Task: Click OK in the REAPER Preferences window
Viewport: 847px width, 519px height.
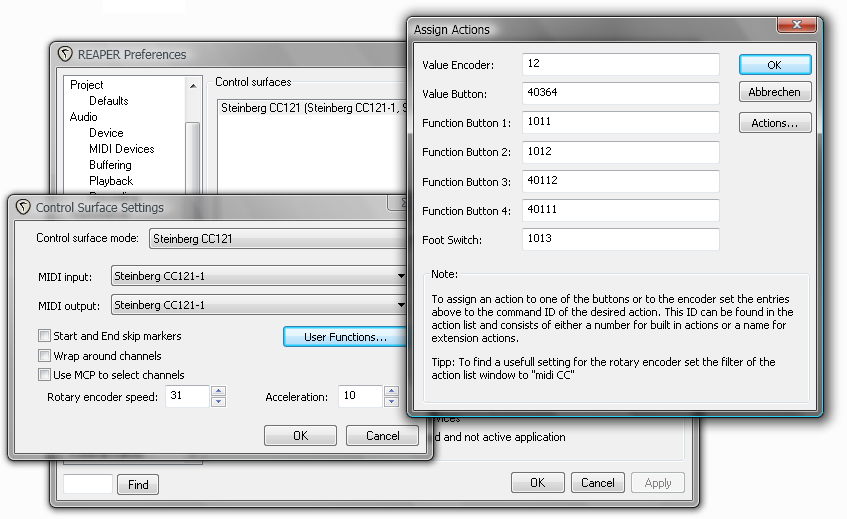Action: tap(537, 483)
